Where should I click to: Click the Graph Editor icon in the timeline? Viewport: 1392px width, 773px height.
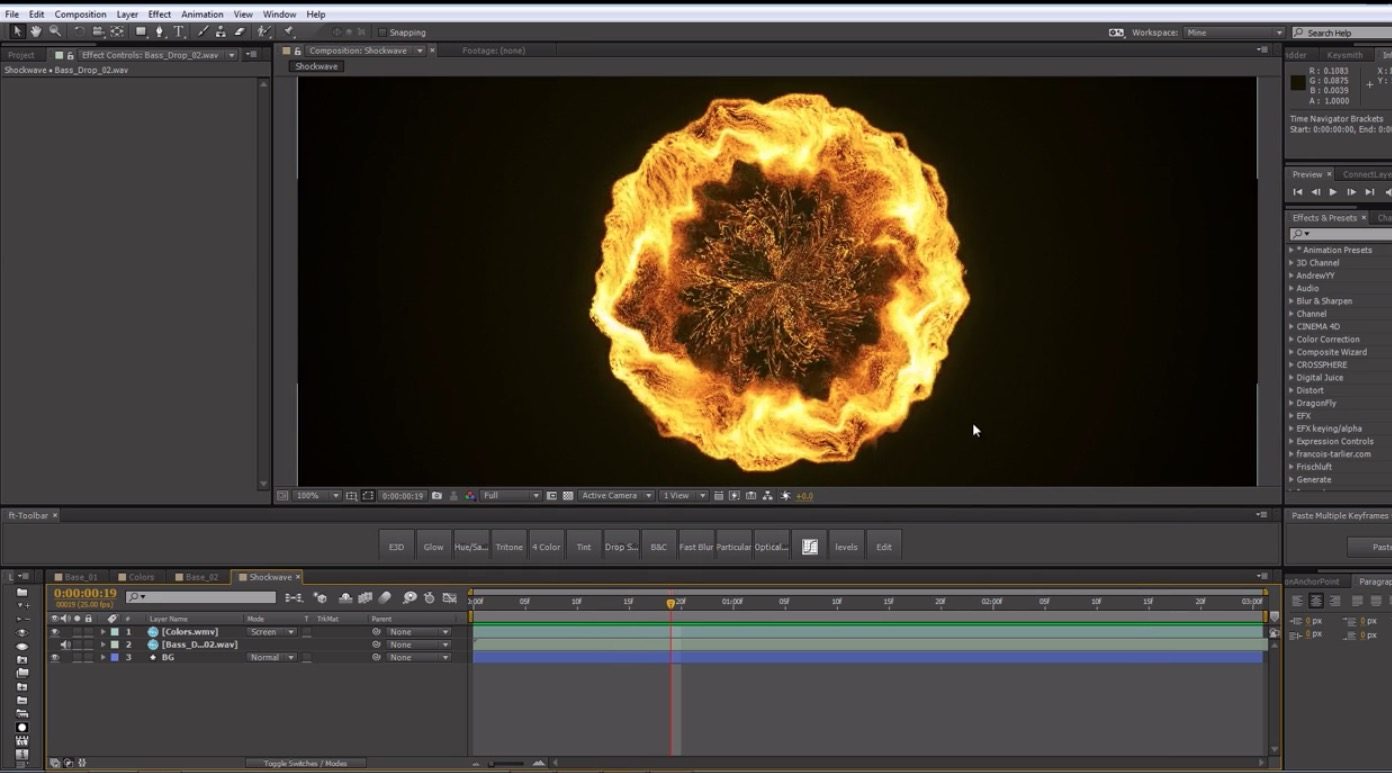[450, 598]
